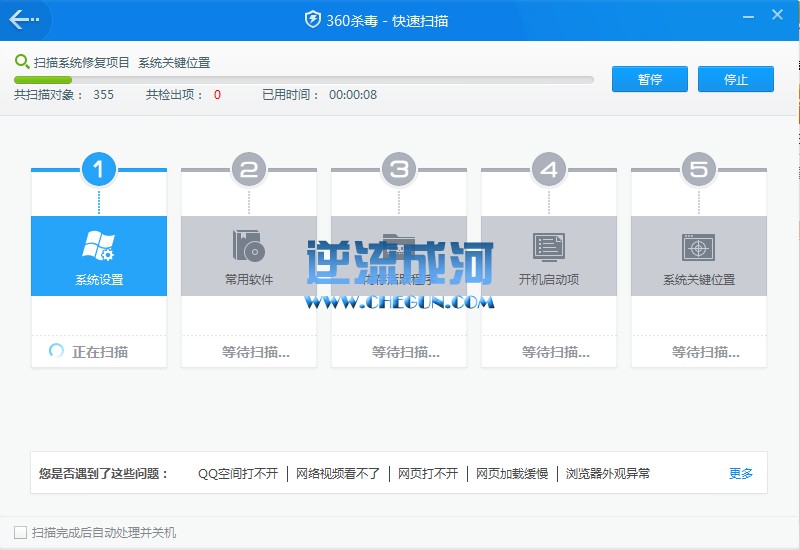Screen dimensions: 800x550
Task: Minimize the 360杀毒 window
Action: pos(748,17)
